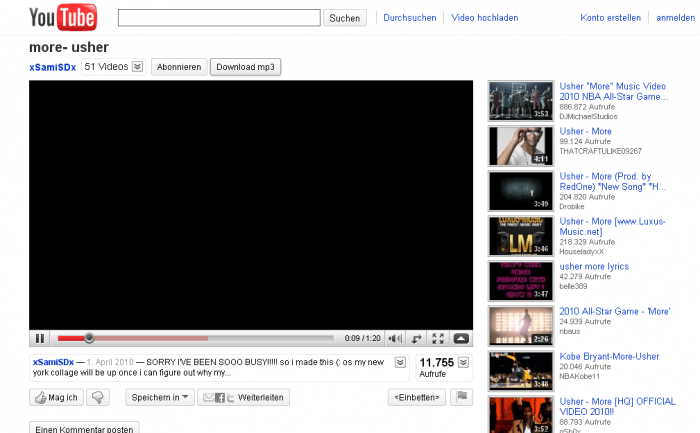The height and width of the screenshot is (433, 700).
Task: Click the Download mp3 button
Action: click(245, 67)
